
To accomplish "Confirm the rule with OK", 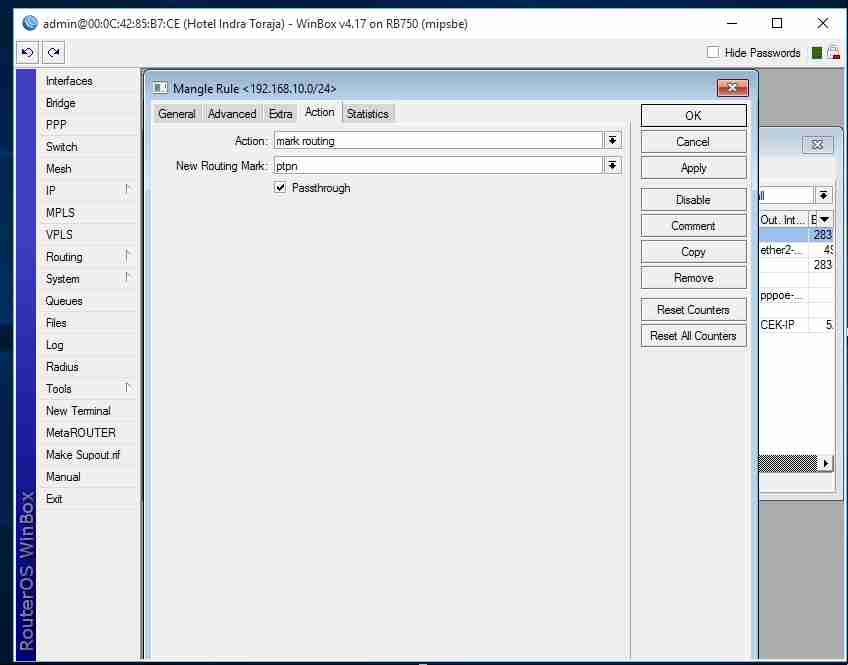I will (x=693, y=115).
